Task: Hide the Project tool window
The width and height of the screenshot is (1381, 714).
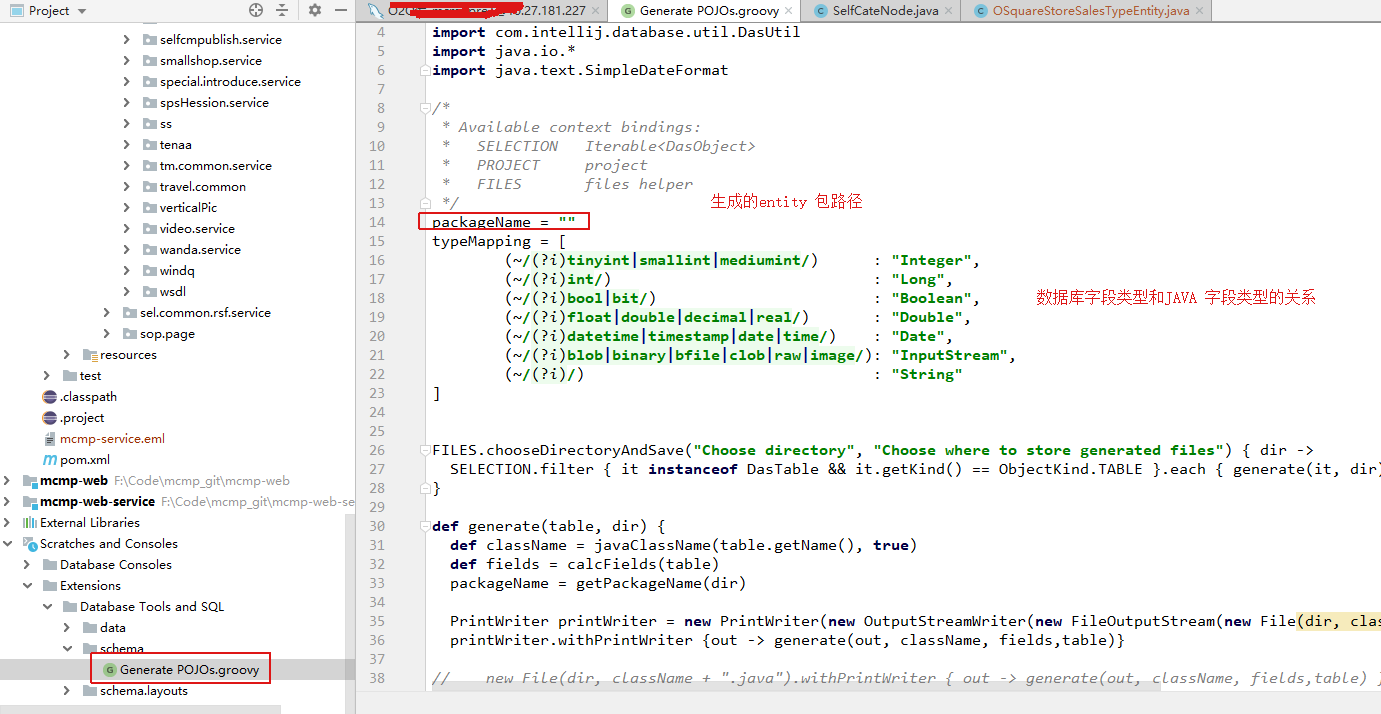Action: (x=341, y=10)
